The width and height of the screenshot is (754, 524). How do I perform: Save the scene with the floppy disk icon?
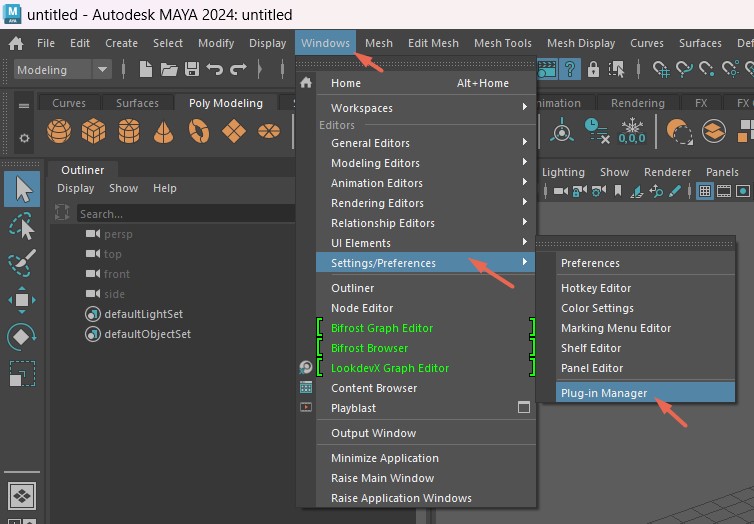tap(192, 69)
